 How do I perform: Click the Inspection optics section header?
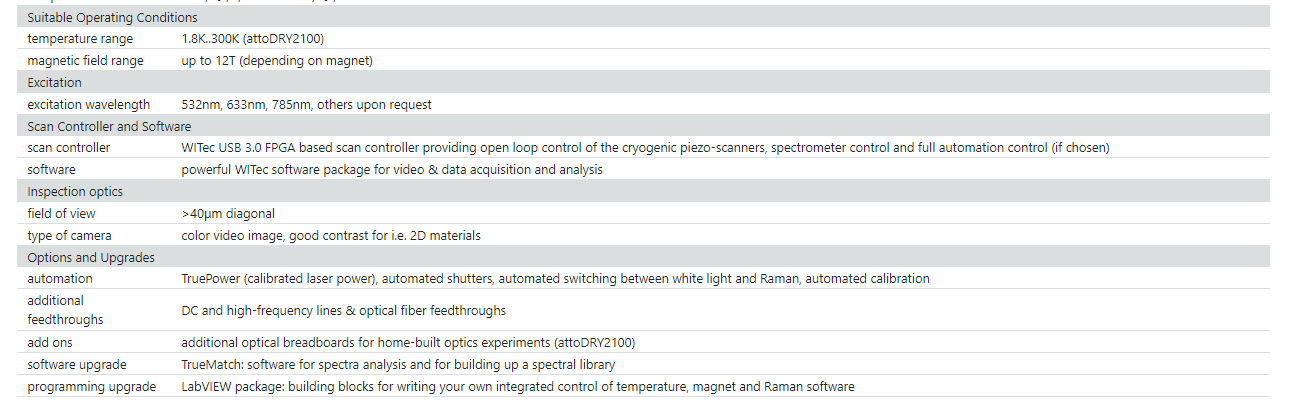click(75, 192)
